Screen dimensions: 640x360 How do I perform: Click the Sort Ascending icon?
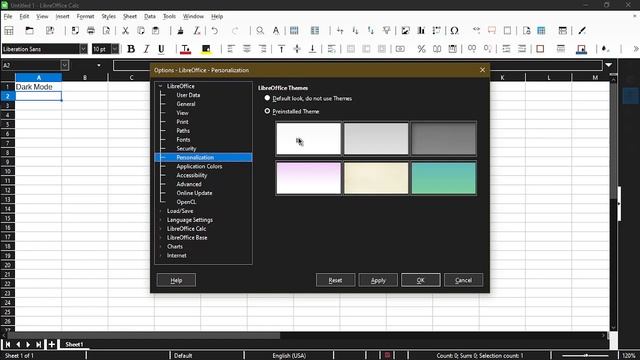355,31
